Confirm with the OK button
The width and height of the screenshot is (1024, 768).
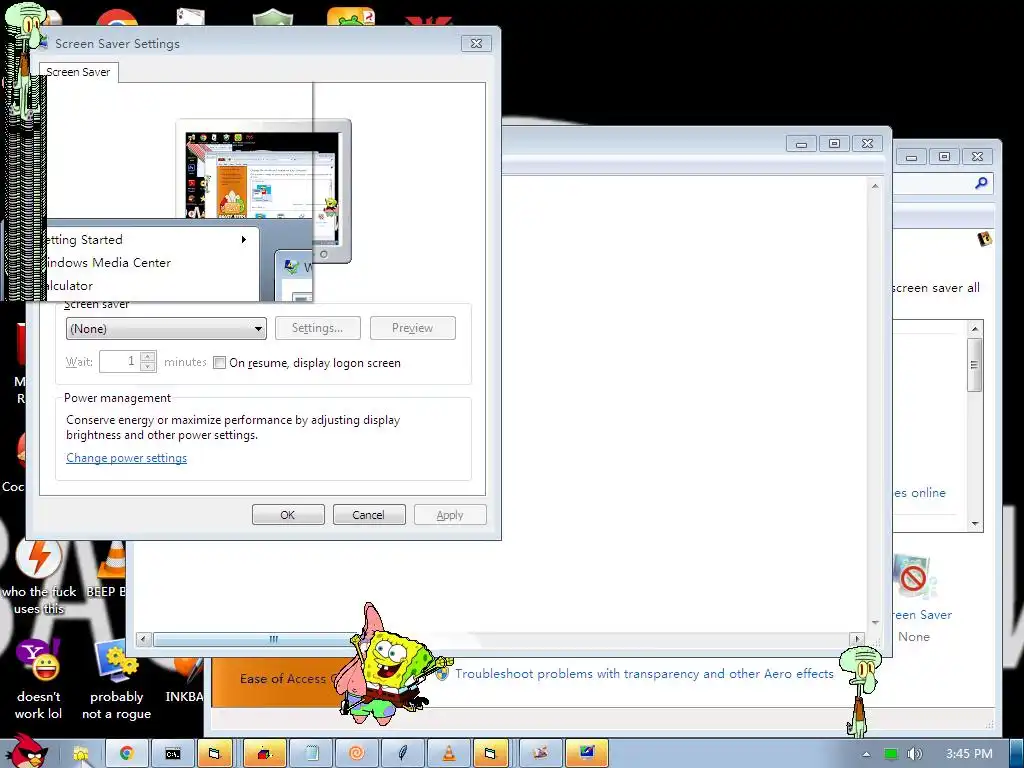(x=288, y=515)
